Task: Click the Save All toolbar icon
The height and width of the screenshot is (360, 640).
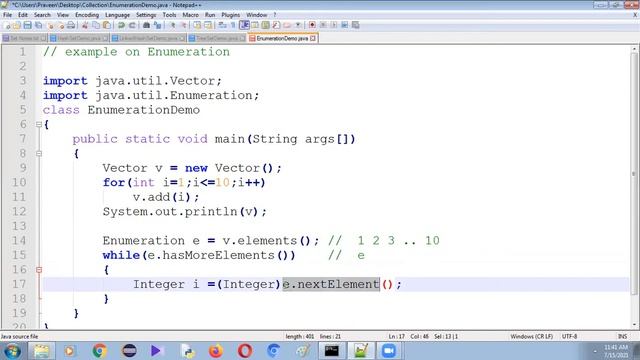Action: coord(38,25)
